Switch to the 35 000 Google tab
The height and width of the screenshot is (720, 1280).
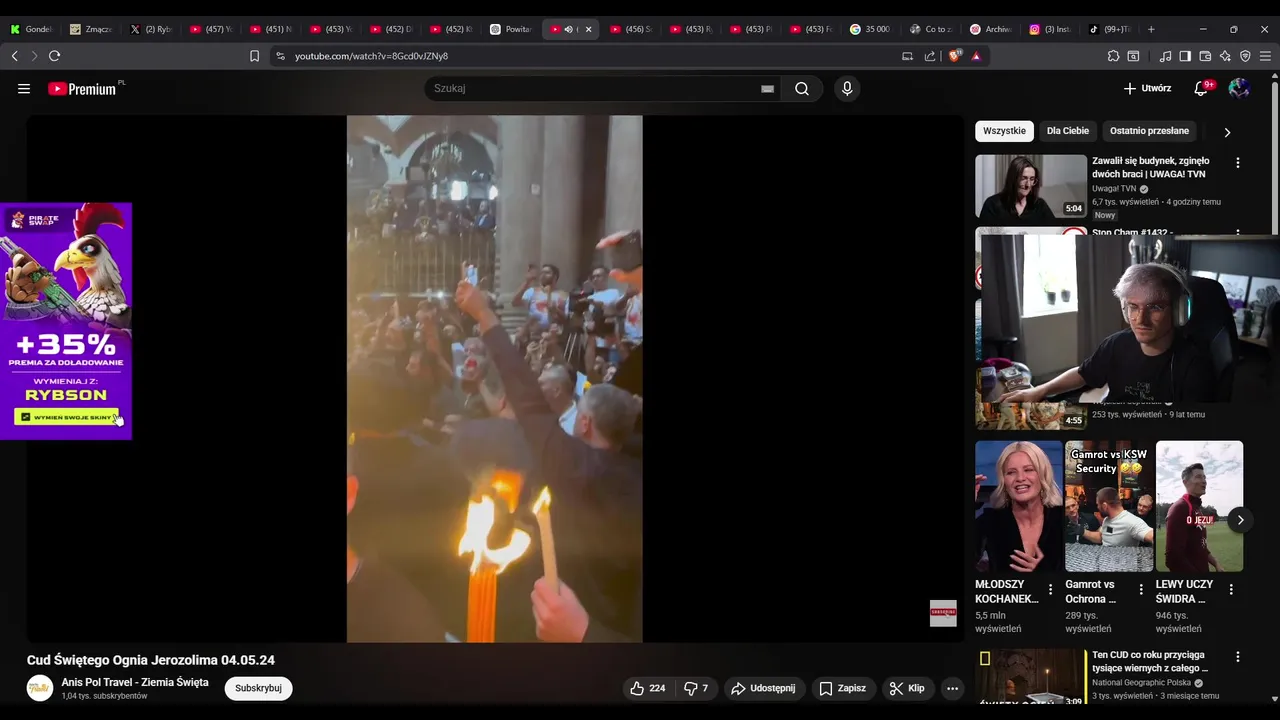click(x=870, y=29)
